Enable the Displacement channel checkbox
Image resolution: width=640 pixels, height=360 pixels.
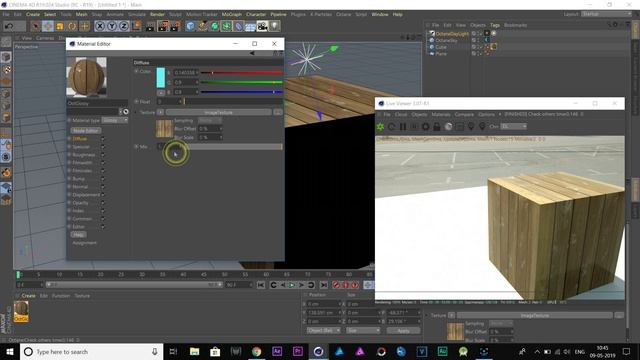click(x=103, y=195)
